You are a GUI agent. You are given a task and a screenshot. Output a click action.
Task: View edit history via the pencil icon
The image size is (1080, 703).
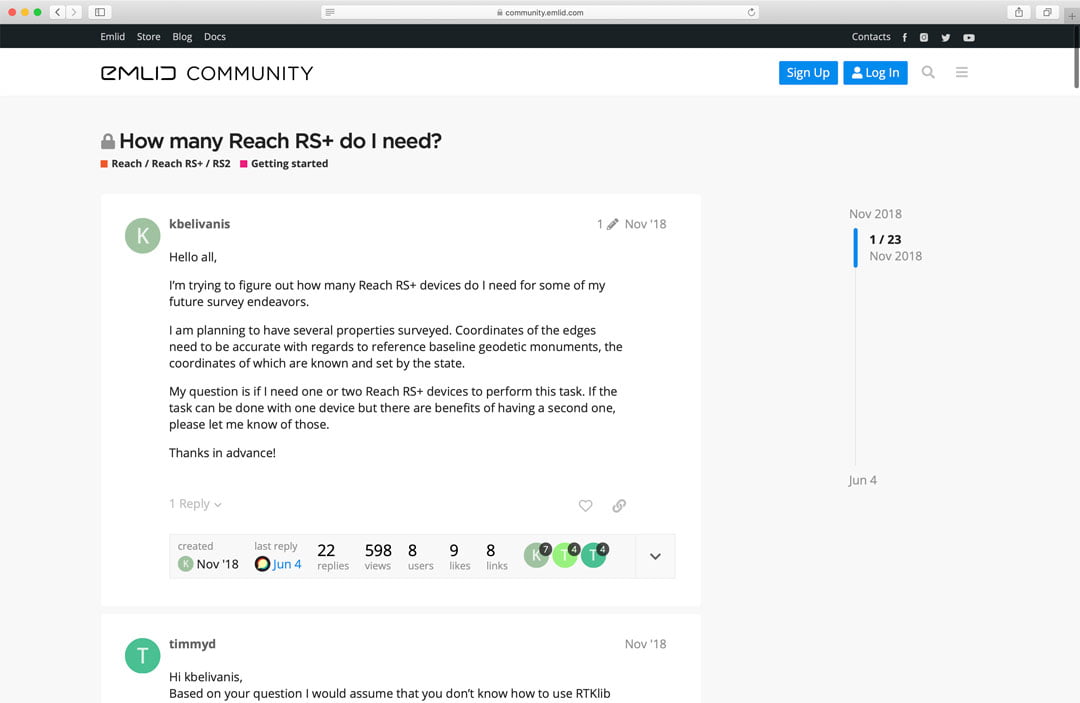pos(612,224)
